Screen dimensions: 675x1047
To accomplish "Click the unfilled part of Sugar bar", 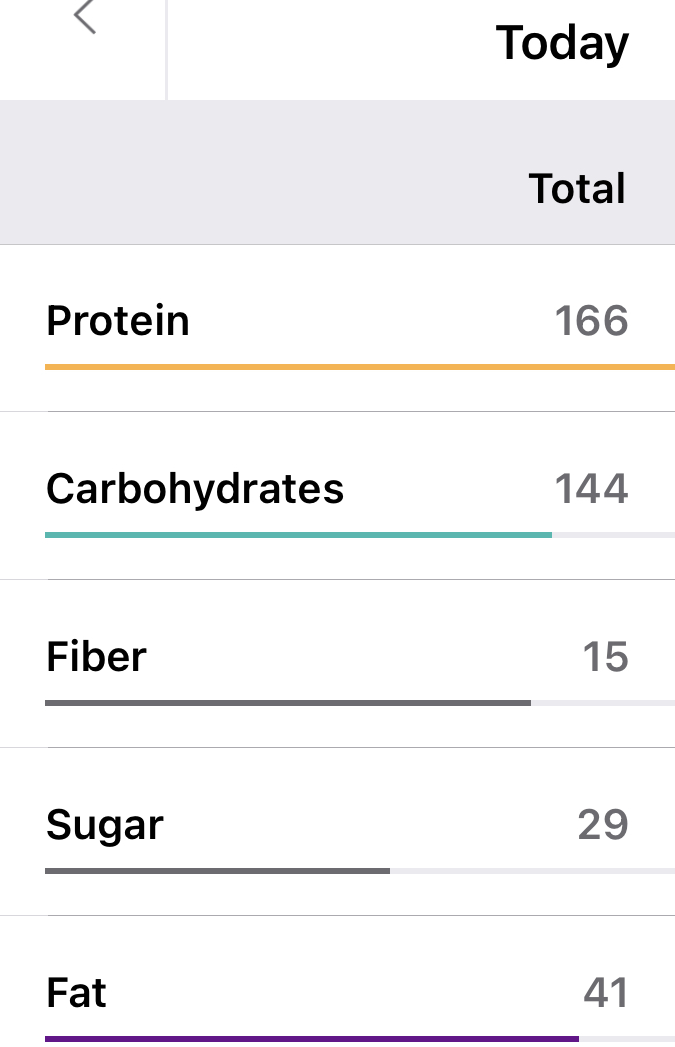I will click(532, 871).
